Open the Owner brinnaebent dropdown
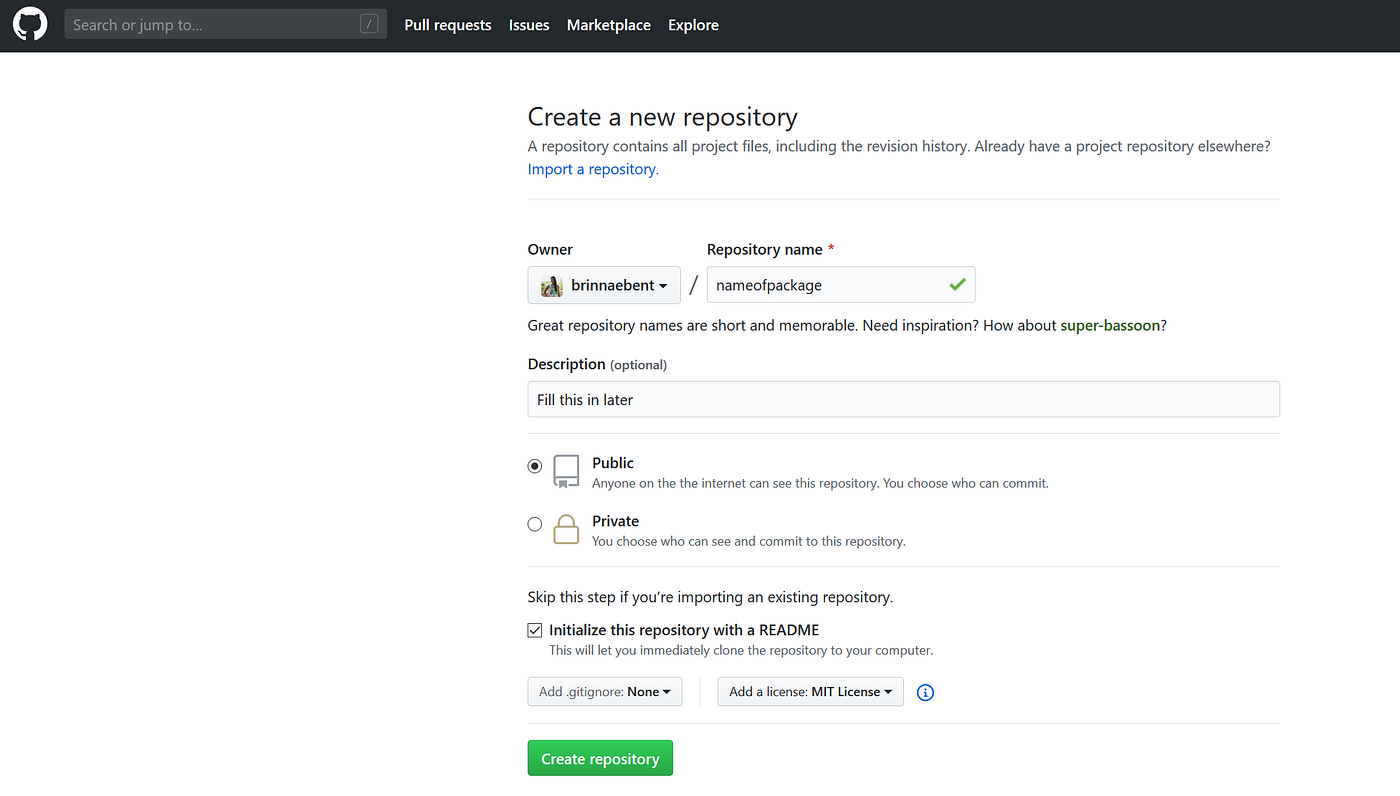The height and width of the screenshot is (796, 1400). (604, 285)
